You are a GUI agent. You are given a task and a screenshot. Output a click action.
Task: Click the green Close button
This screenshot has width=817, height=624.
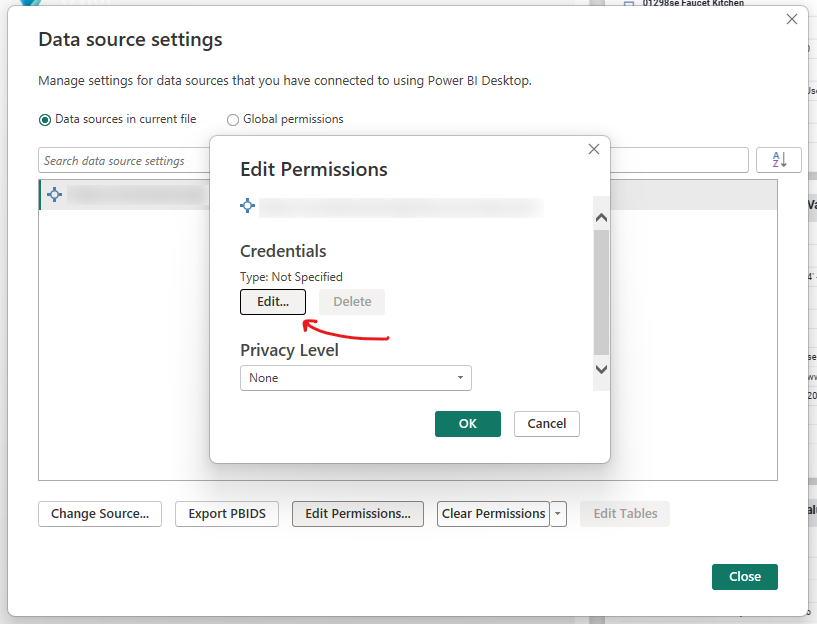pos(744,577)
